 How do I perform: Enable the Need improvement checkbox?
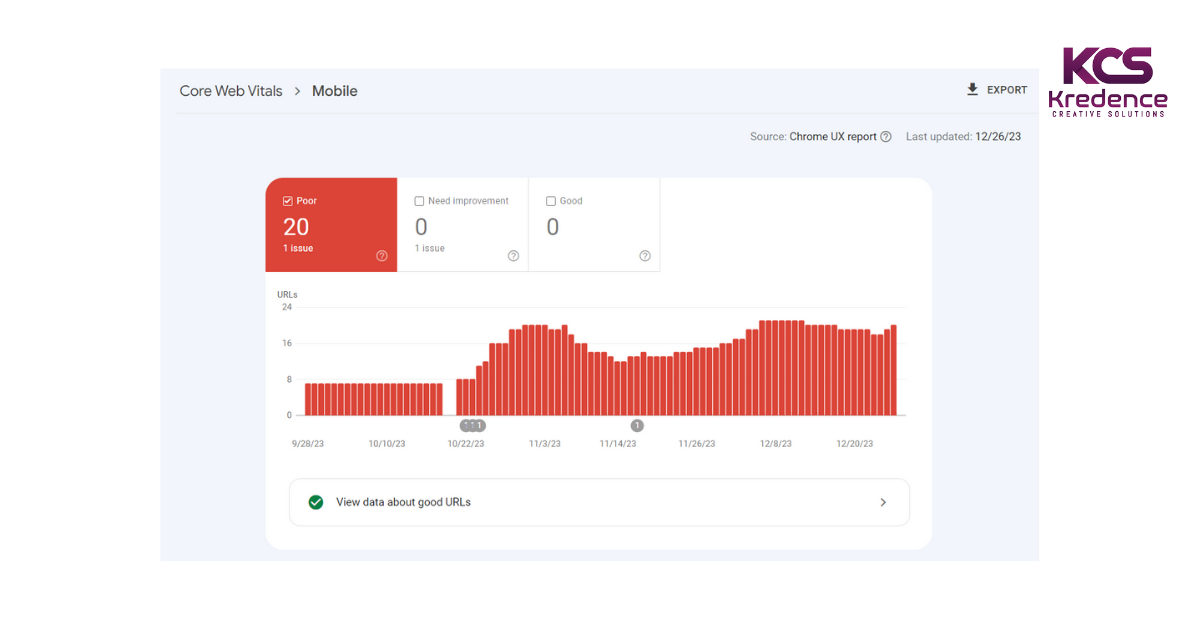(x=419, y=200)
